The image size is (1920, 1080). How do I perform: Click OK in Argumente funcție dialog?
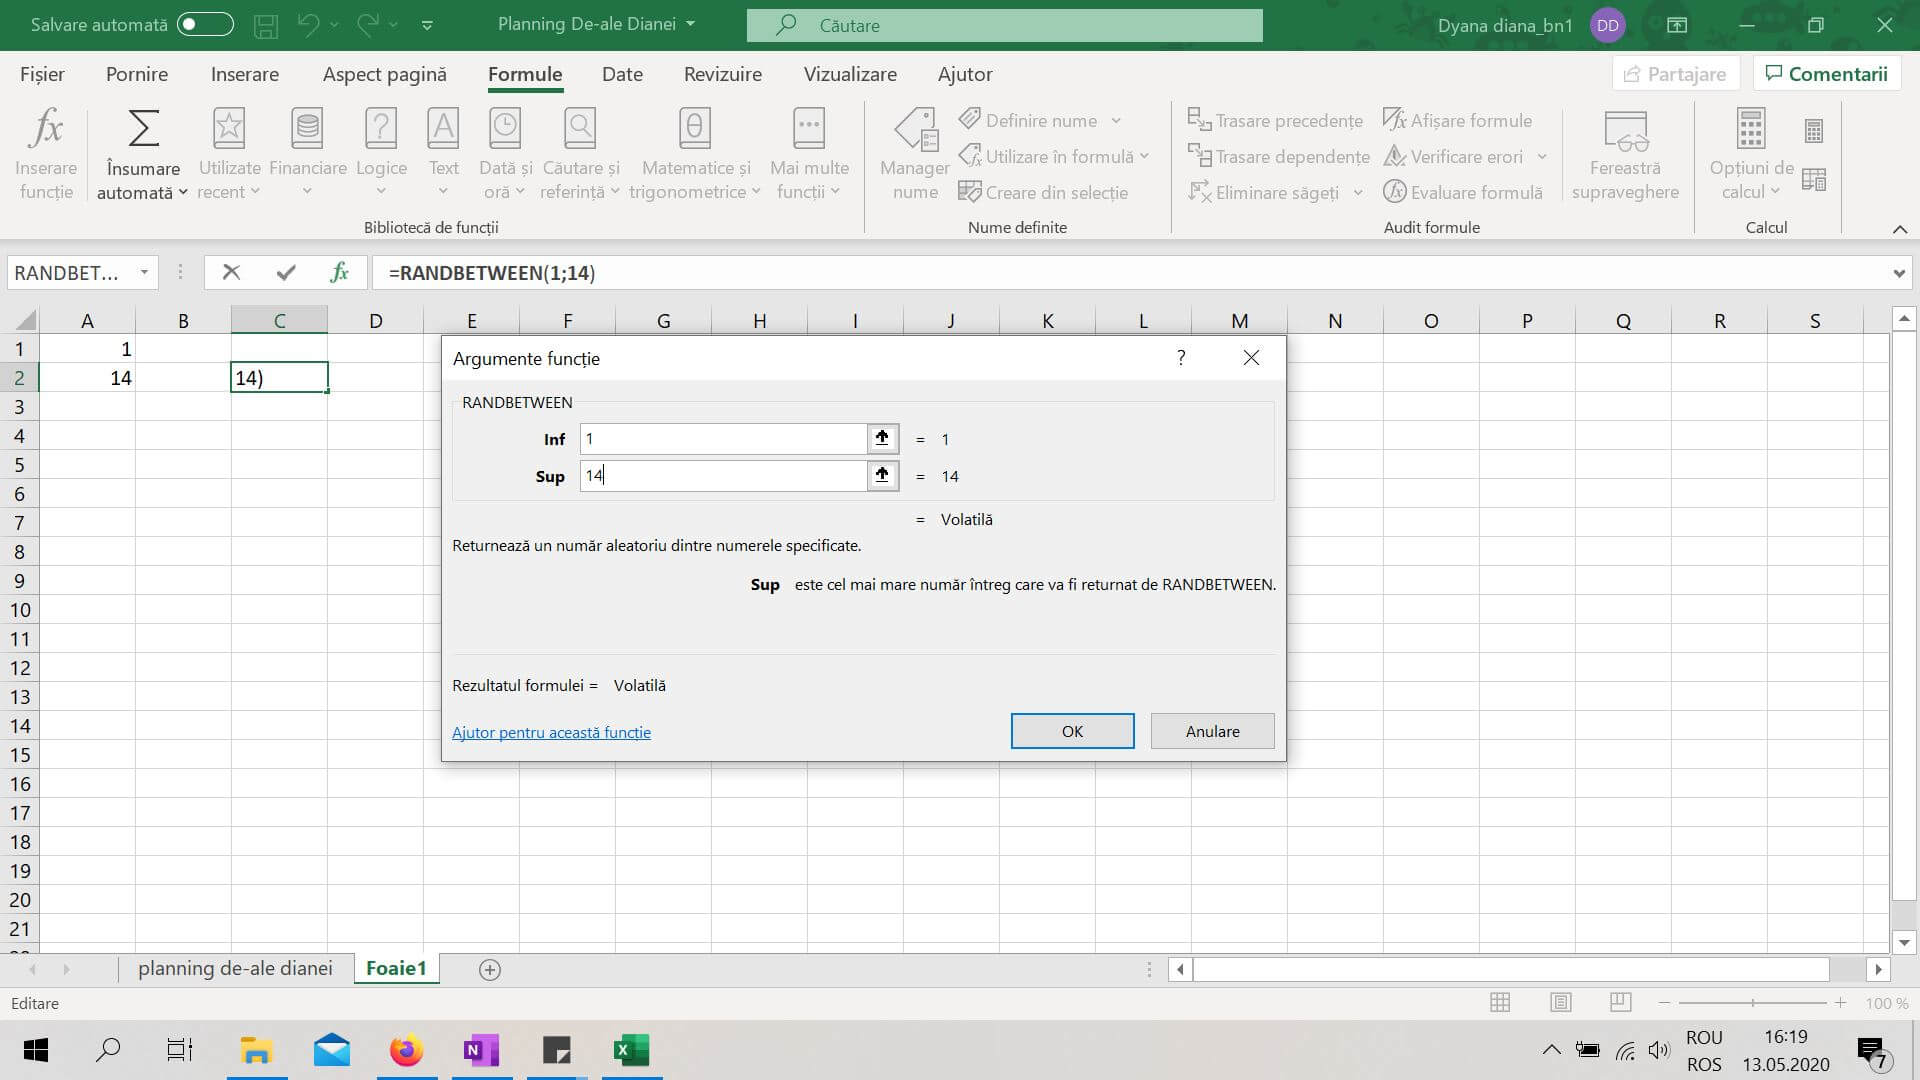point(1072,731)
